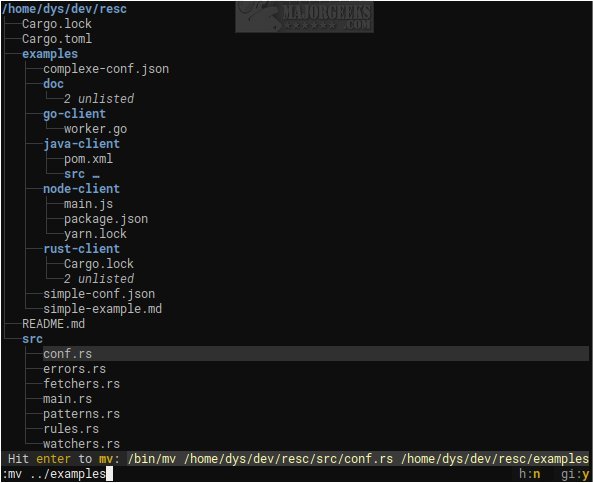Select main.rs file
The height and width of the screenshot is (483, 593).
pyautogui.click(x=67, y=399)
